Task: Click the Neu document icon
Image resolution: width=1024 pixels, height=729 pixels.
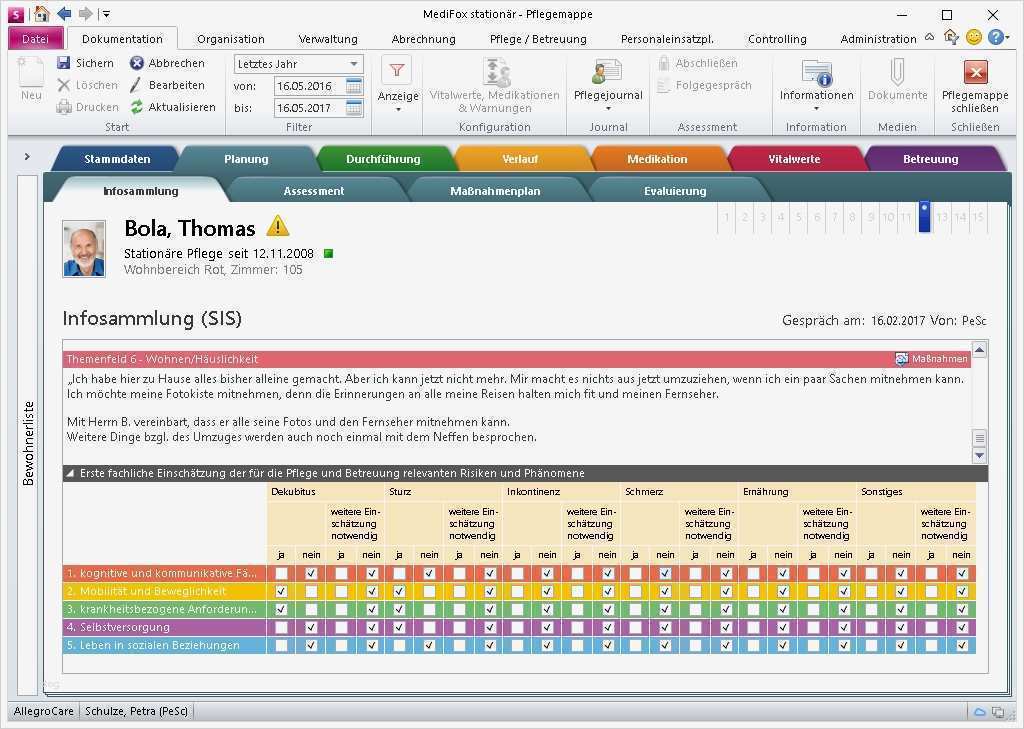Action: click(x=31, y=72)
